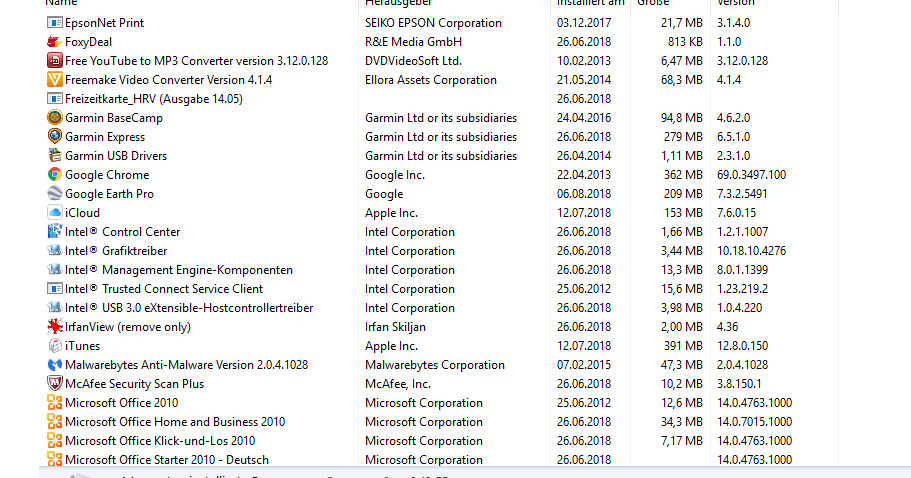This screenshot has width=911, height=478.
Task: Select the Freemake Video Converter icon
Action: click(55, 80)
